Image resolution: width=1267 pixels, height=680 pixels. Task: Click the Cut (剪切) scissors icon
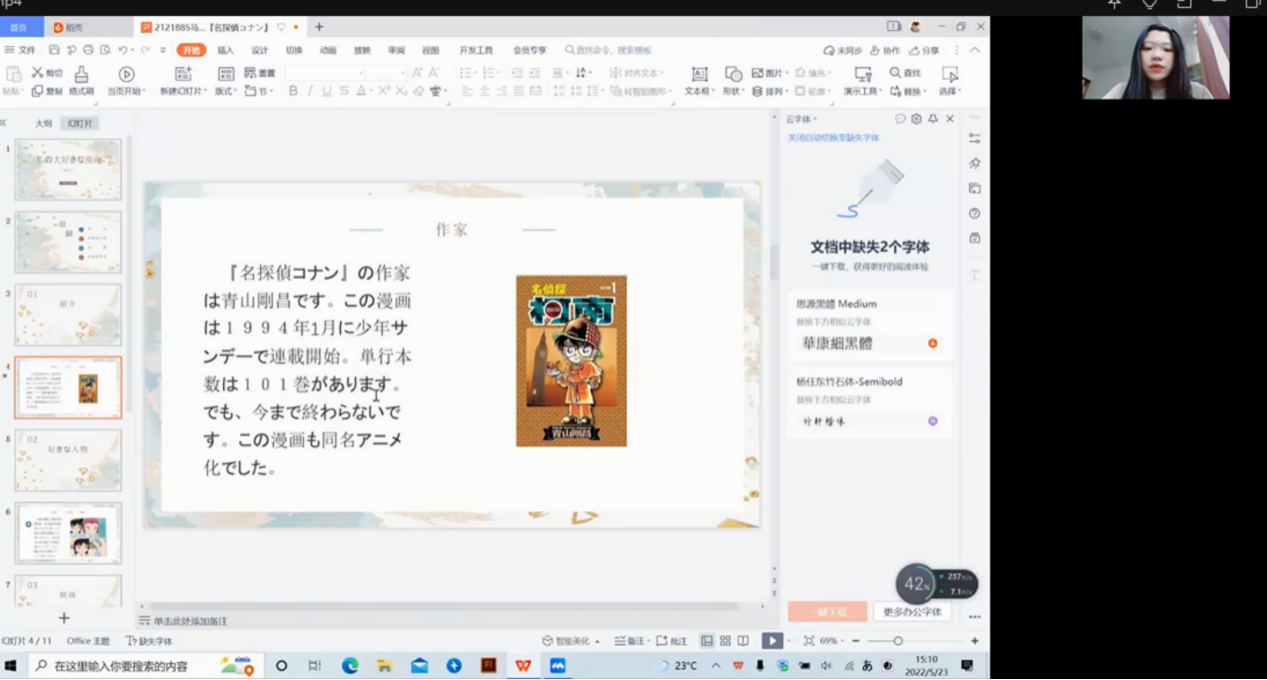(38, 73)
